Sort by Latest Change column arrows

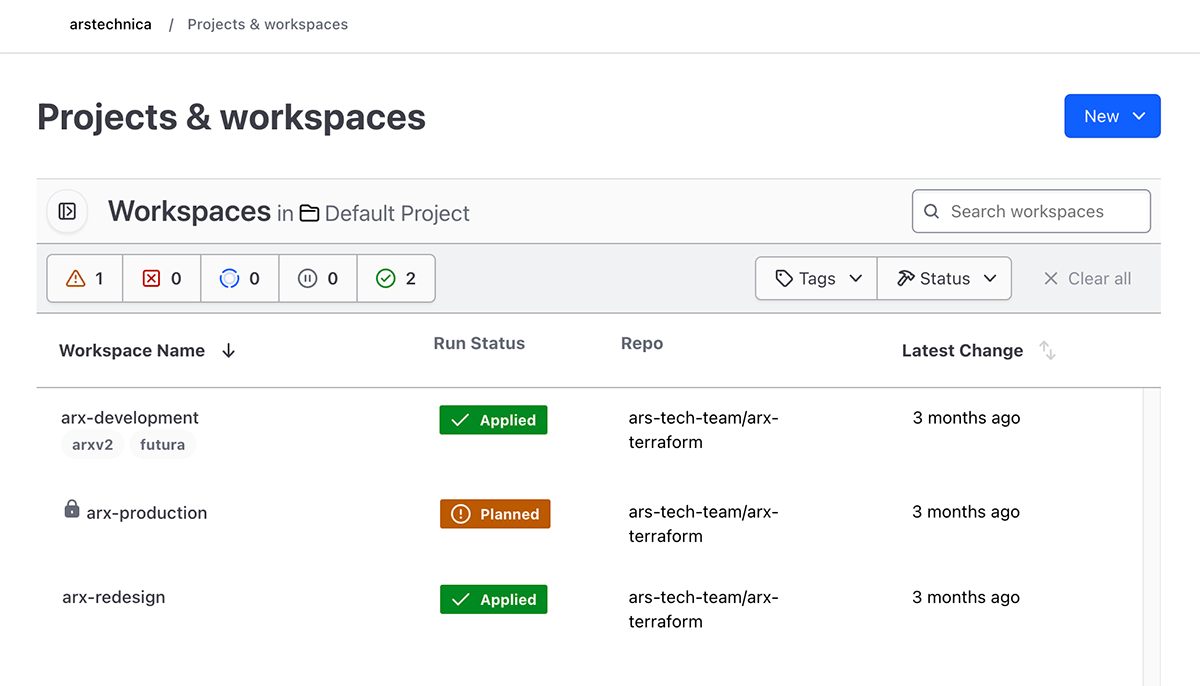click(1047, 350)
